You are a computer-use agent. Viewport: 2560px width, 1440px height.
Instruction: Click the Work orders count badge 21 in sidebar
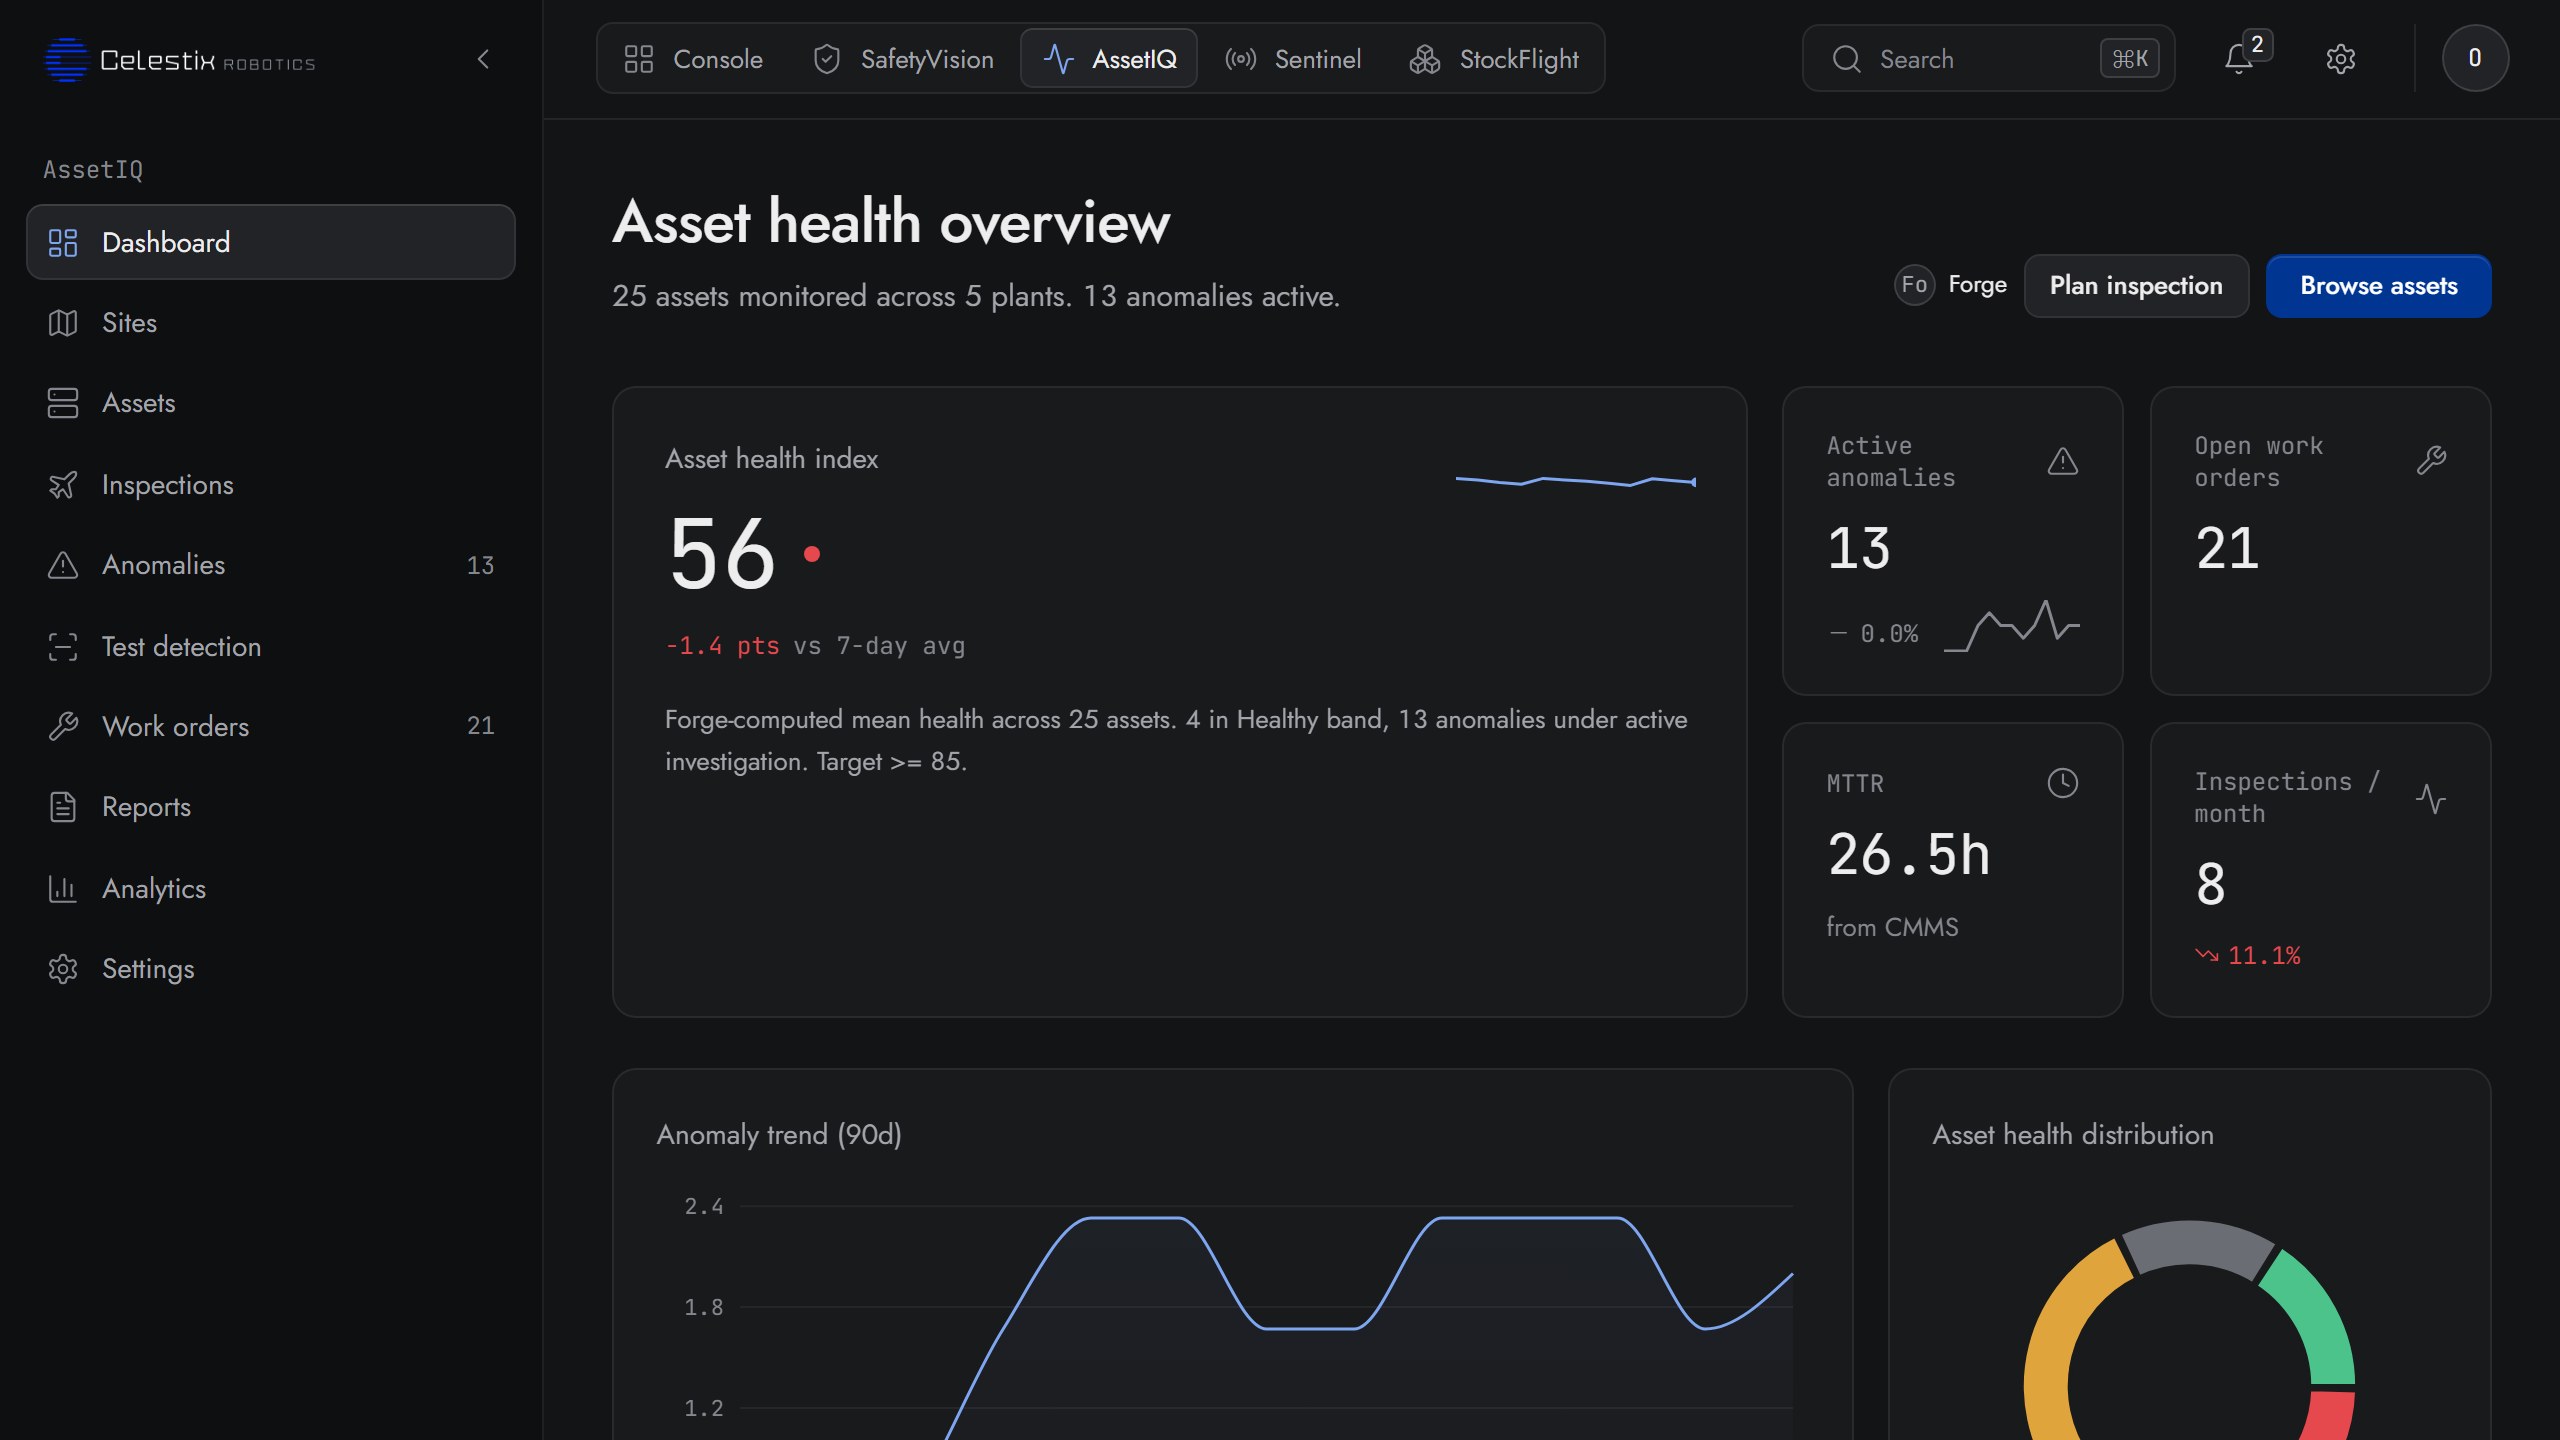point(480,726)
